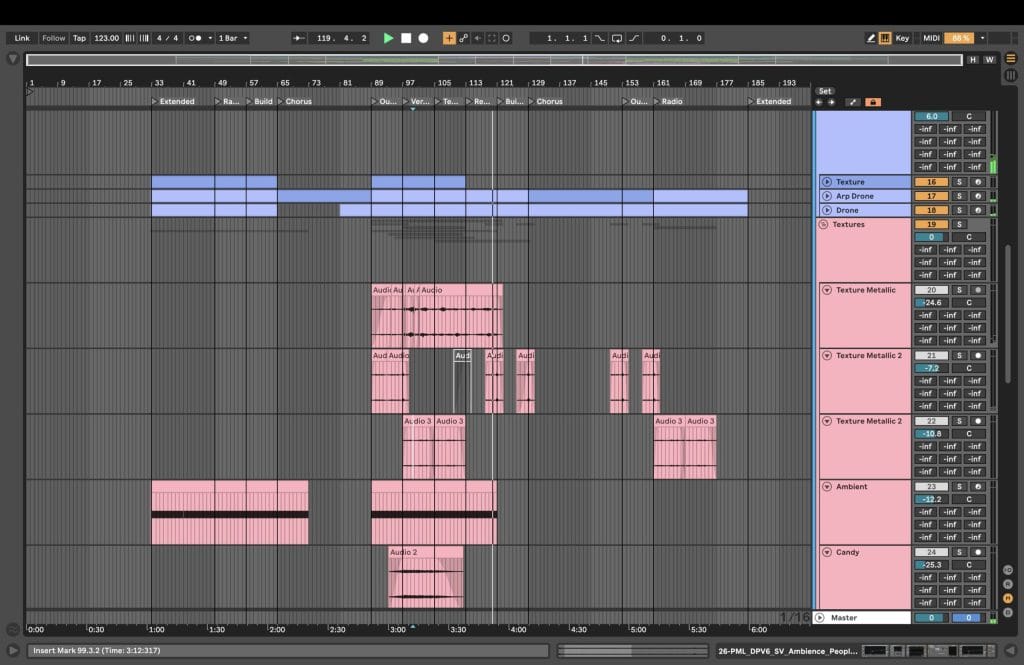Screen dimensions: 1024x665
Task: Toggle the Draw Mode pencil icon
Action: tap(870, 38)
